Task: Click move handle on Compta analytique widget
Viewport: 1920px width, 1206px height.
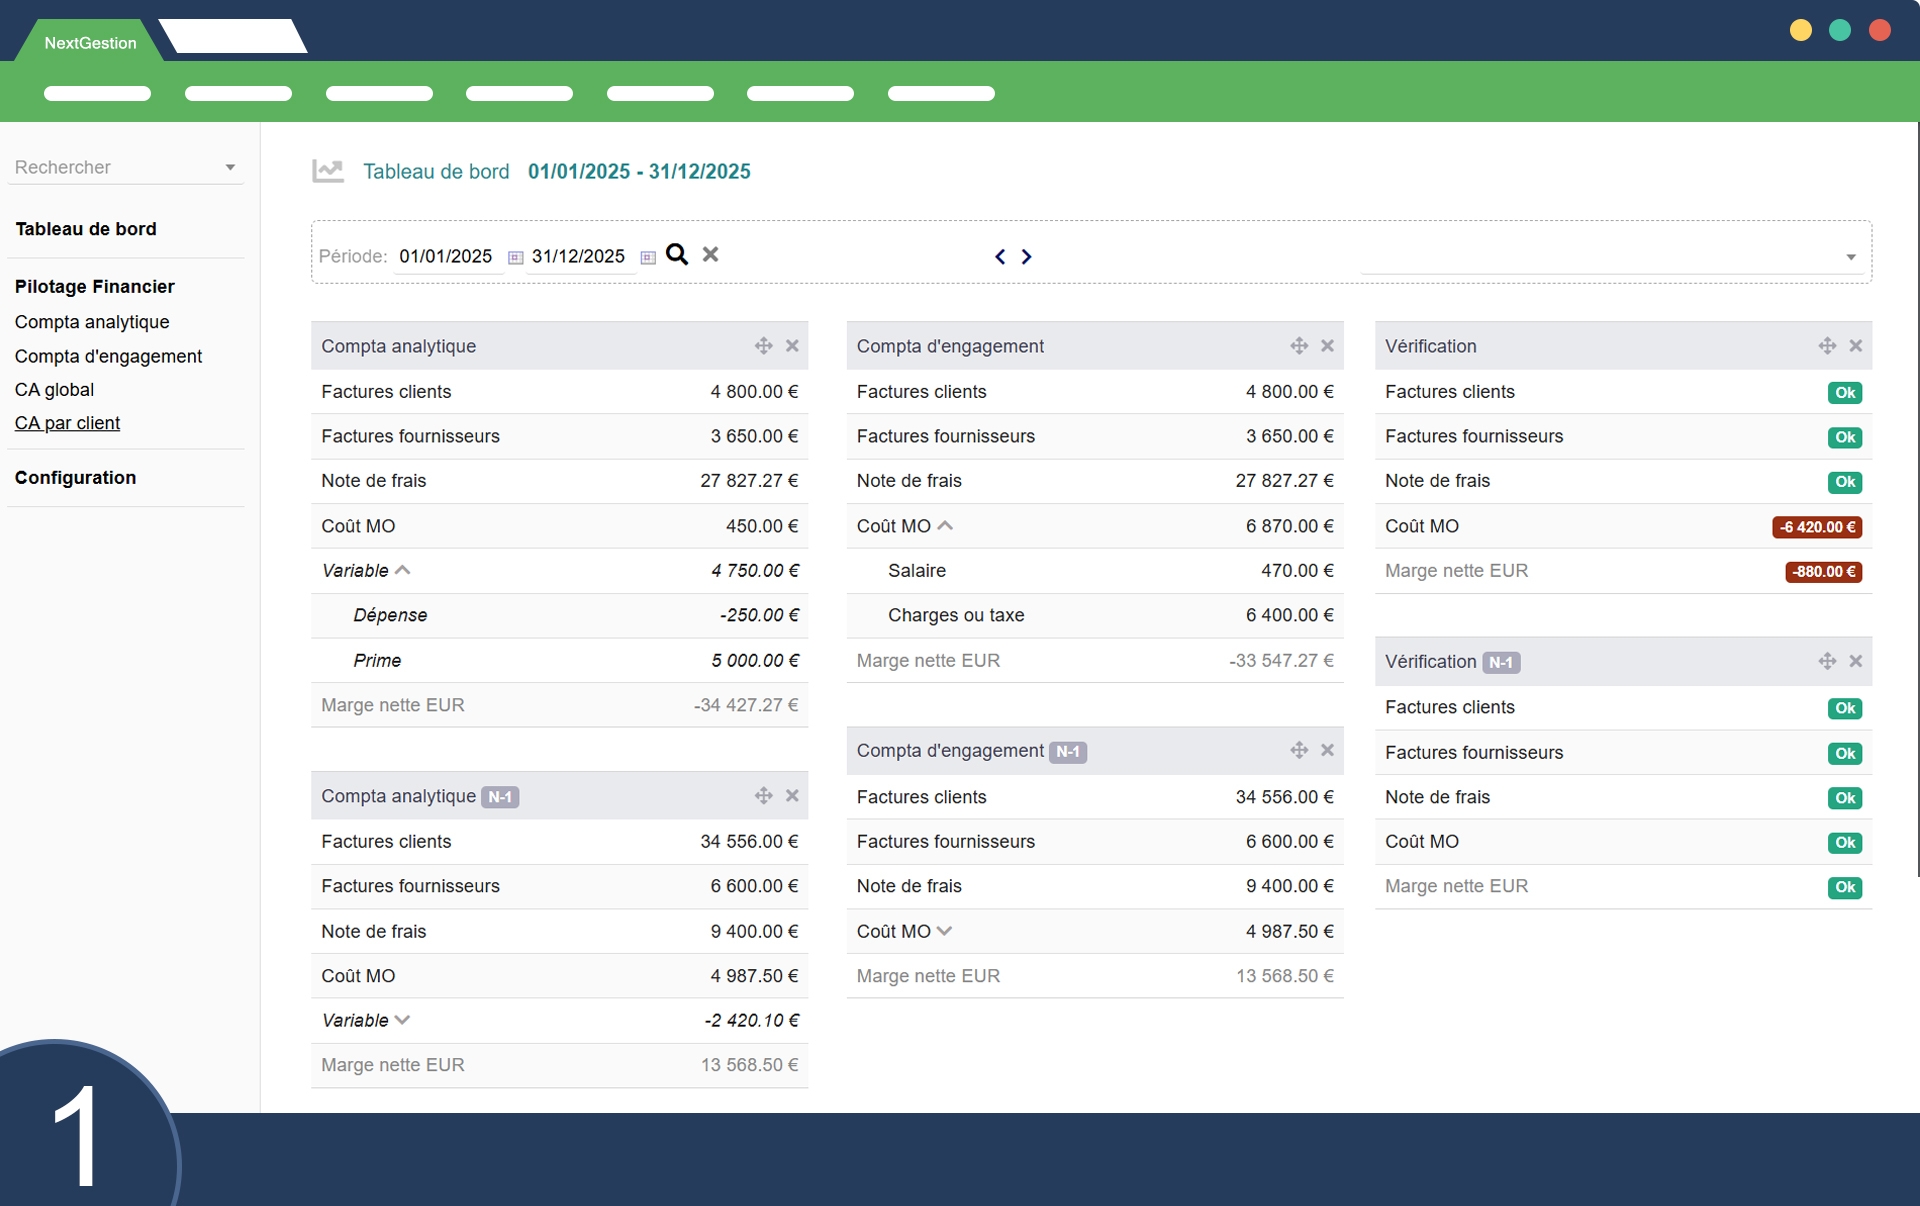Action: pyautogui.click(x=763, y=346)
